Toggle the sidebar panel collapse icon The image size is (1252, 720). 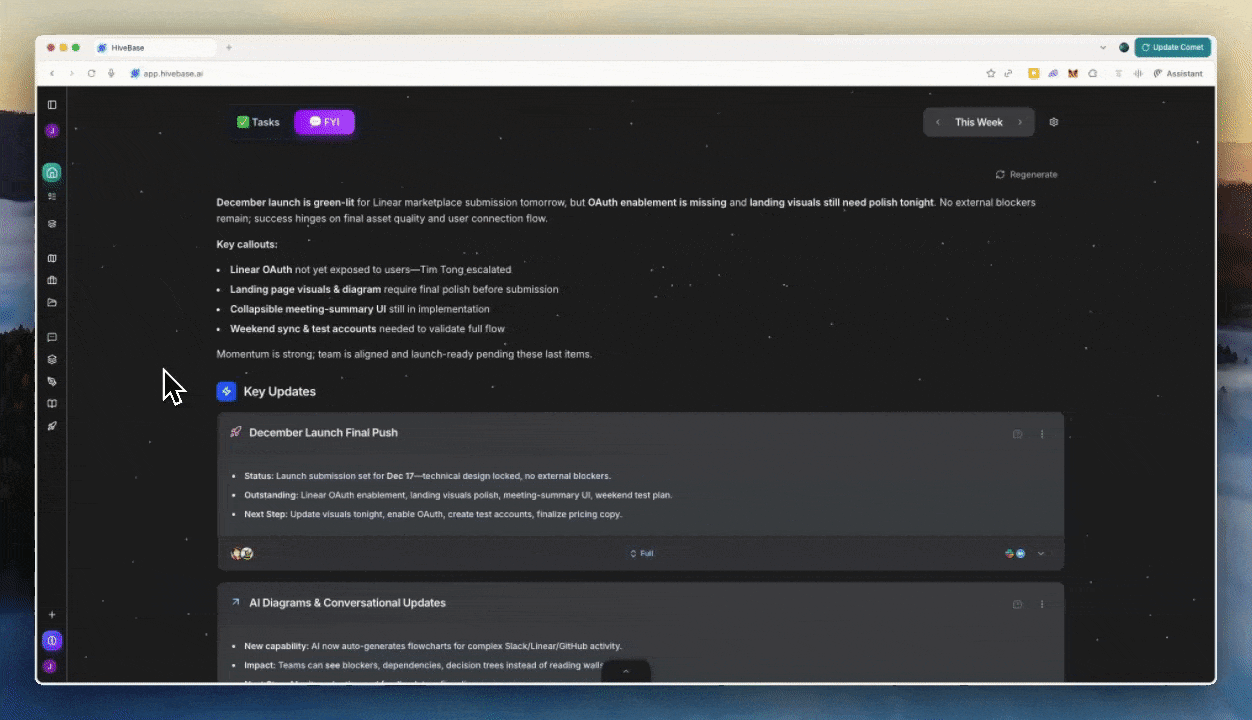[52, 105]
